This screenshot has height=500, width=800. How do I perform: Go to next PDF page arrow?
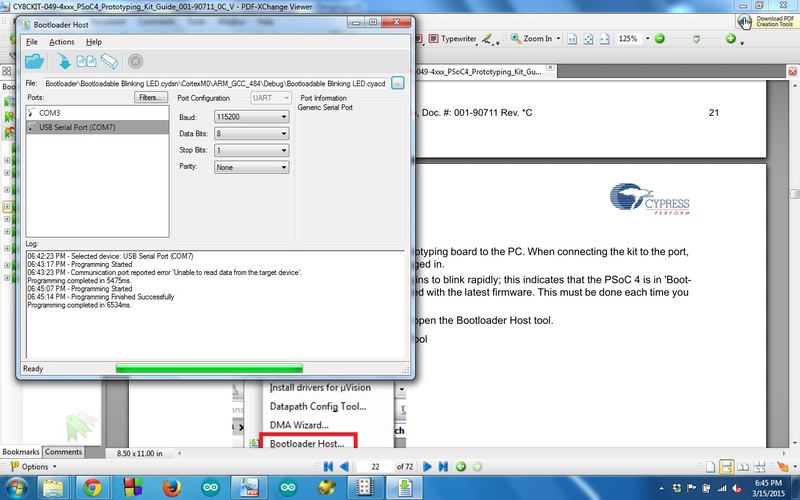427,466
